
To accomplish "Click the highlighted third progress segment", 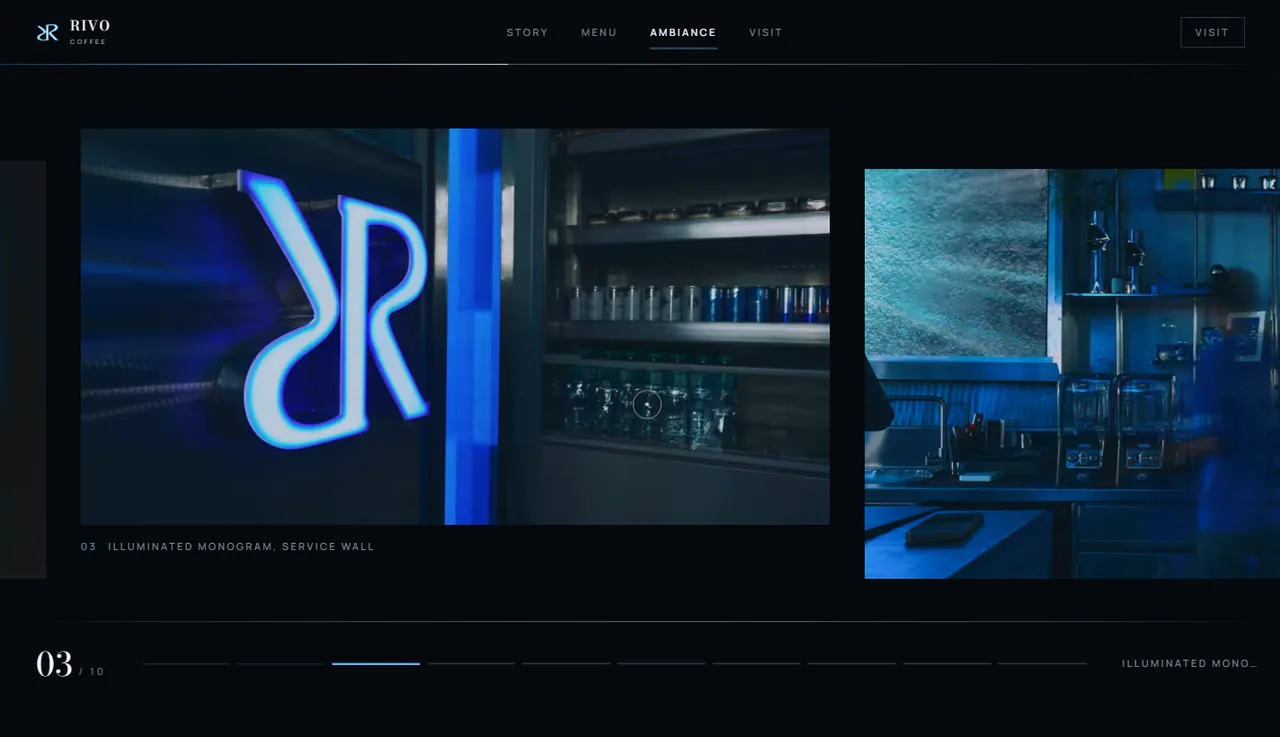I will point(376,663).
